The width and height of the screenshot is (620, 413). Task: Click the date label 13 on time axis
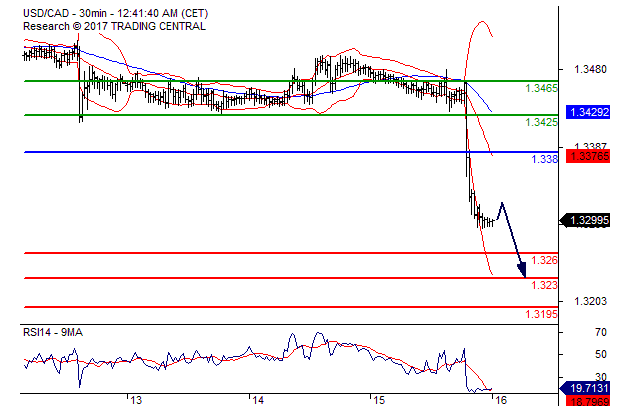click(x=136, y=401)
